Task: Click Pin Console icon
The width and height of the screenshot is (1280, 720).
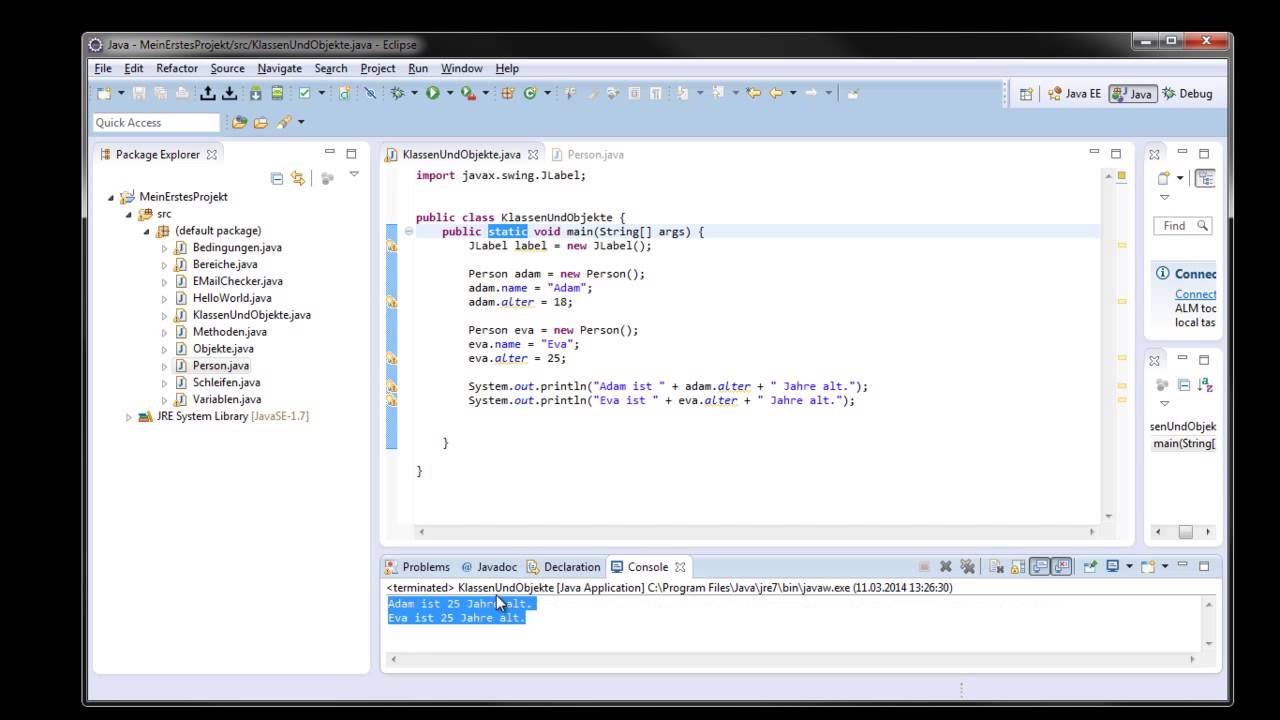Action: click(1091, 566)
